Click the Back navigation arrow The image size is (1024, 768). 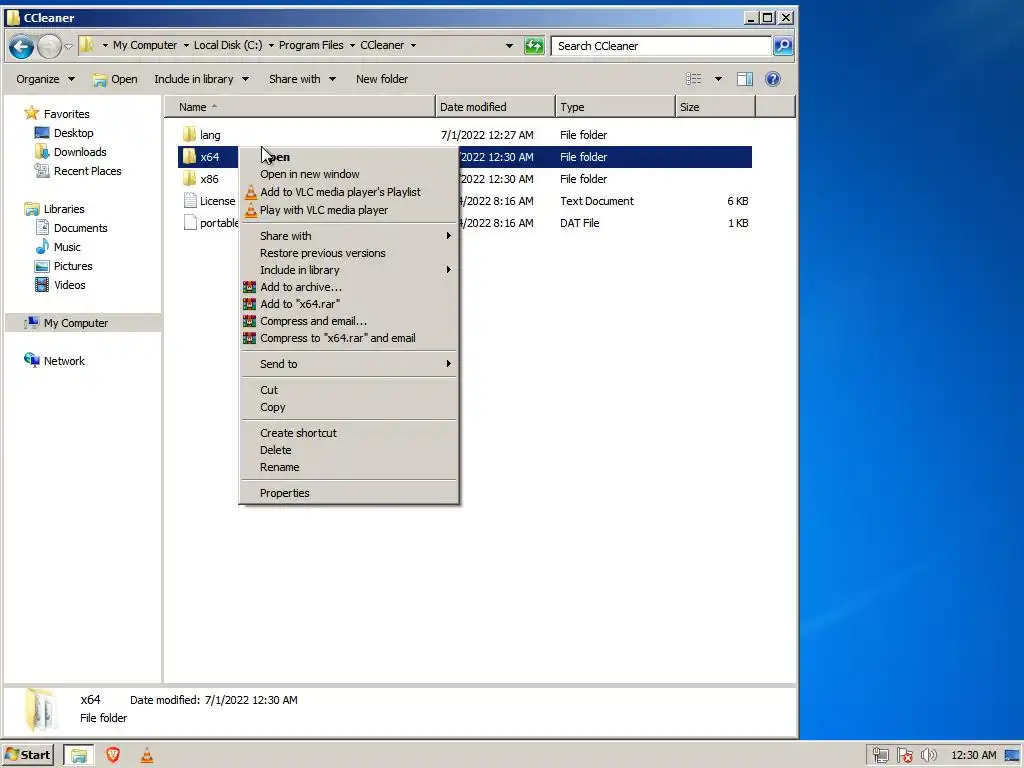click(21, 46)
